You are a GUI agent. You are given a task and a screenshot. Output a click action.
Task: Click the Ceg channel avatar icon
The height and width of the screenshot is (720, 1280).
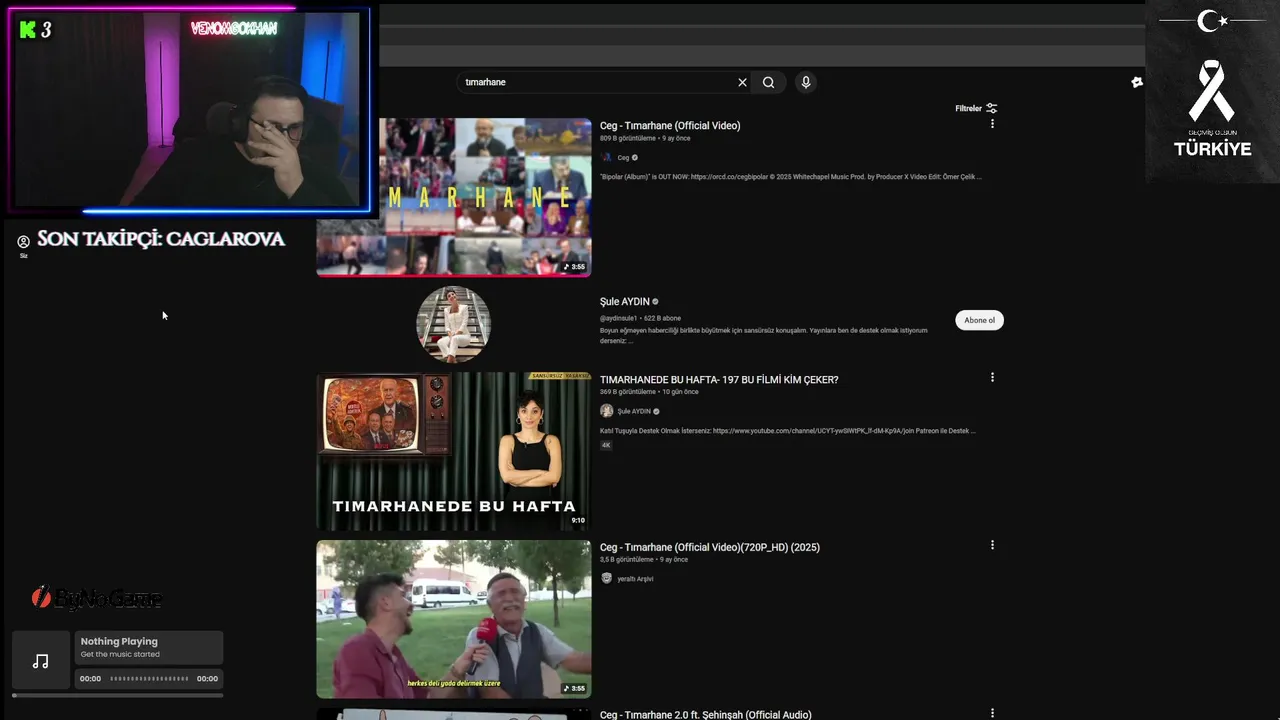pyautogui.click(x=606, y=157)
